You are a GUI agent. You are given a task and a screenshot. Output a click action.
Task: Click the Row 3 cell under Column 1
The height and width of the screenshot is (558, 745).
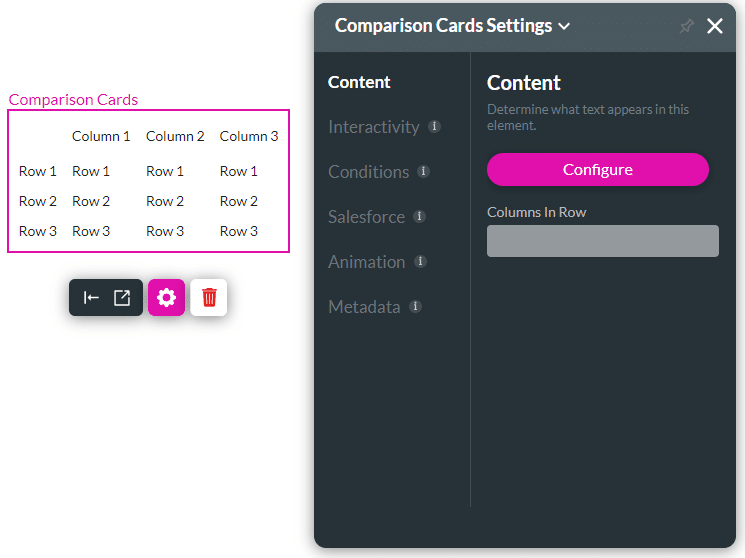[91, 231]
